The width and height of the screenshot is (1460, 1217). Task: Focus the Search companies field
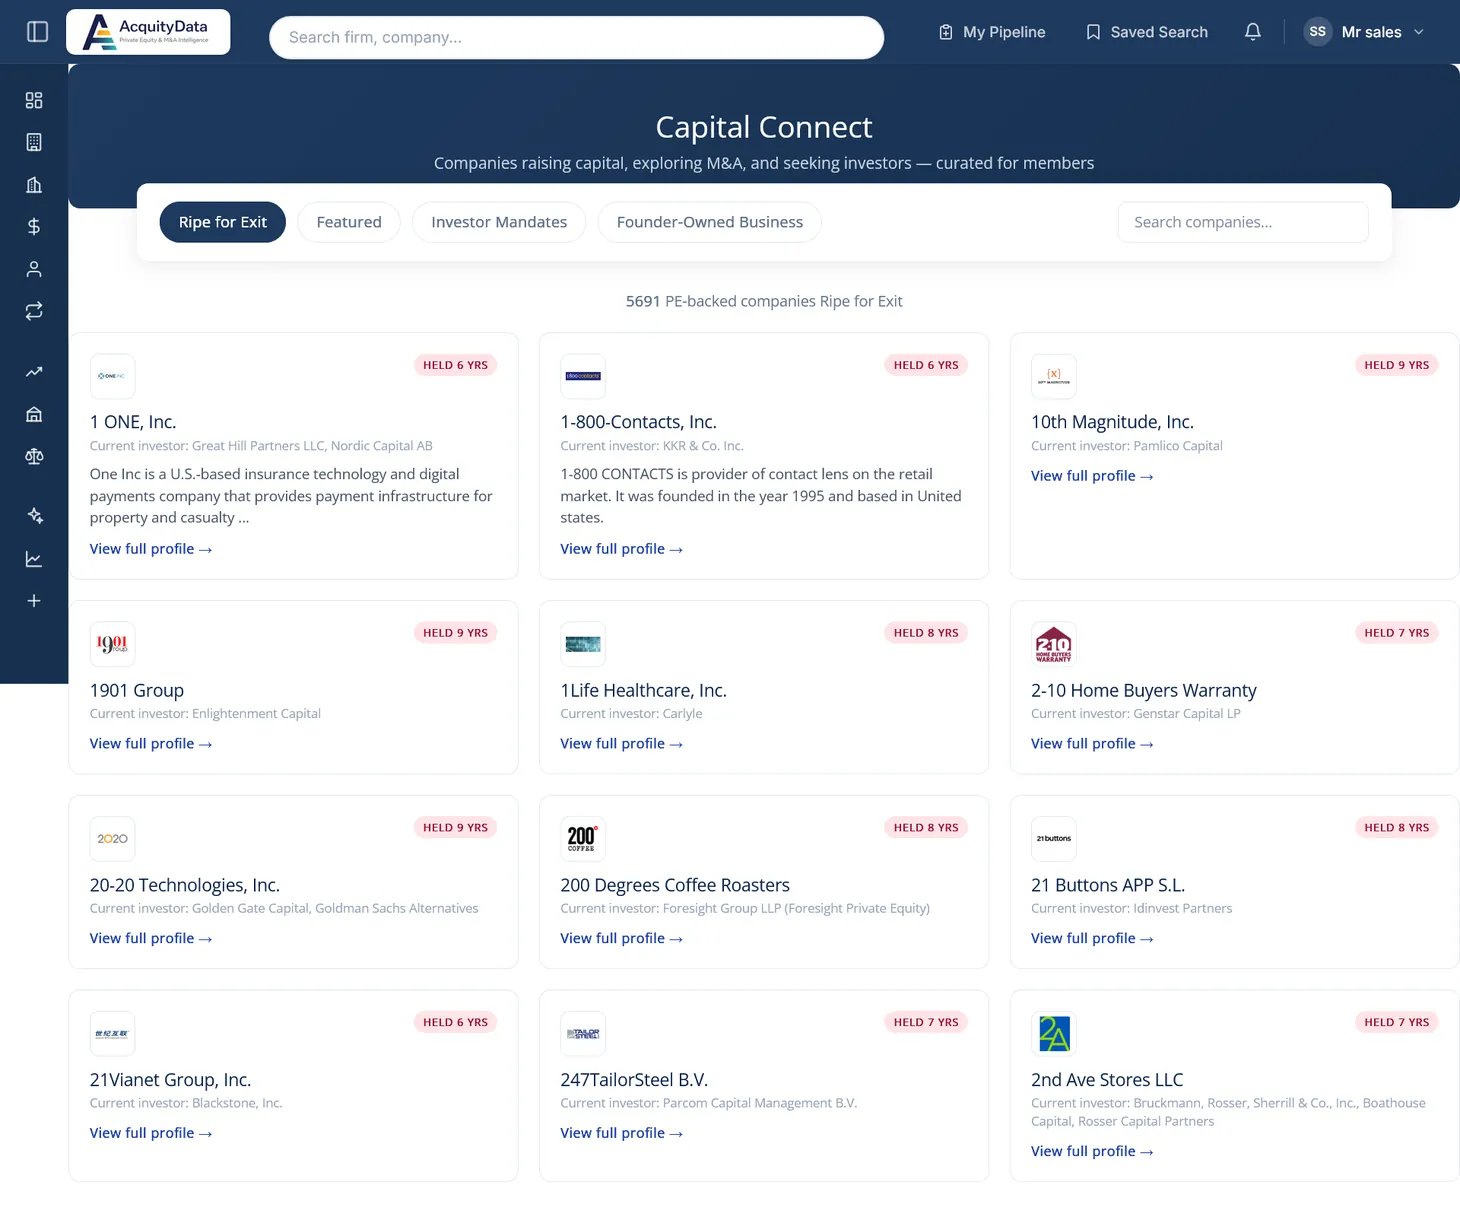[1243, 222]
